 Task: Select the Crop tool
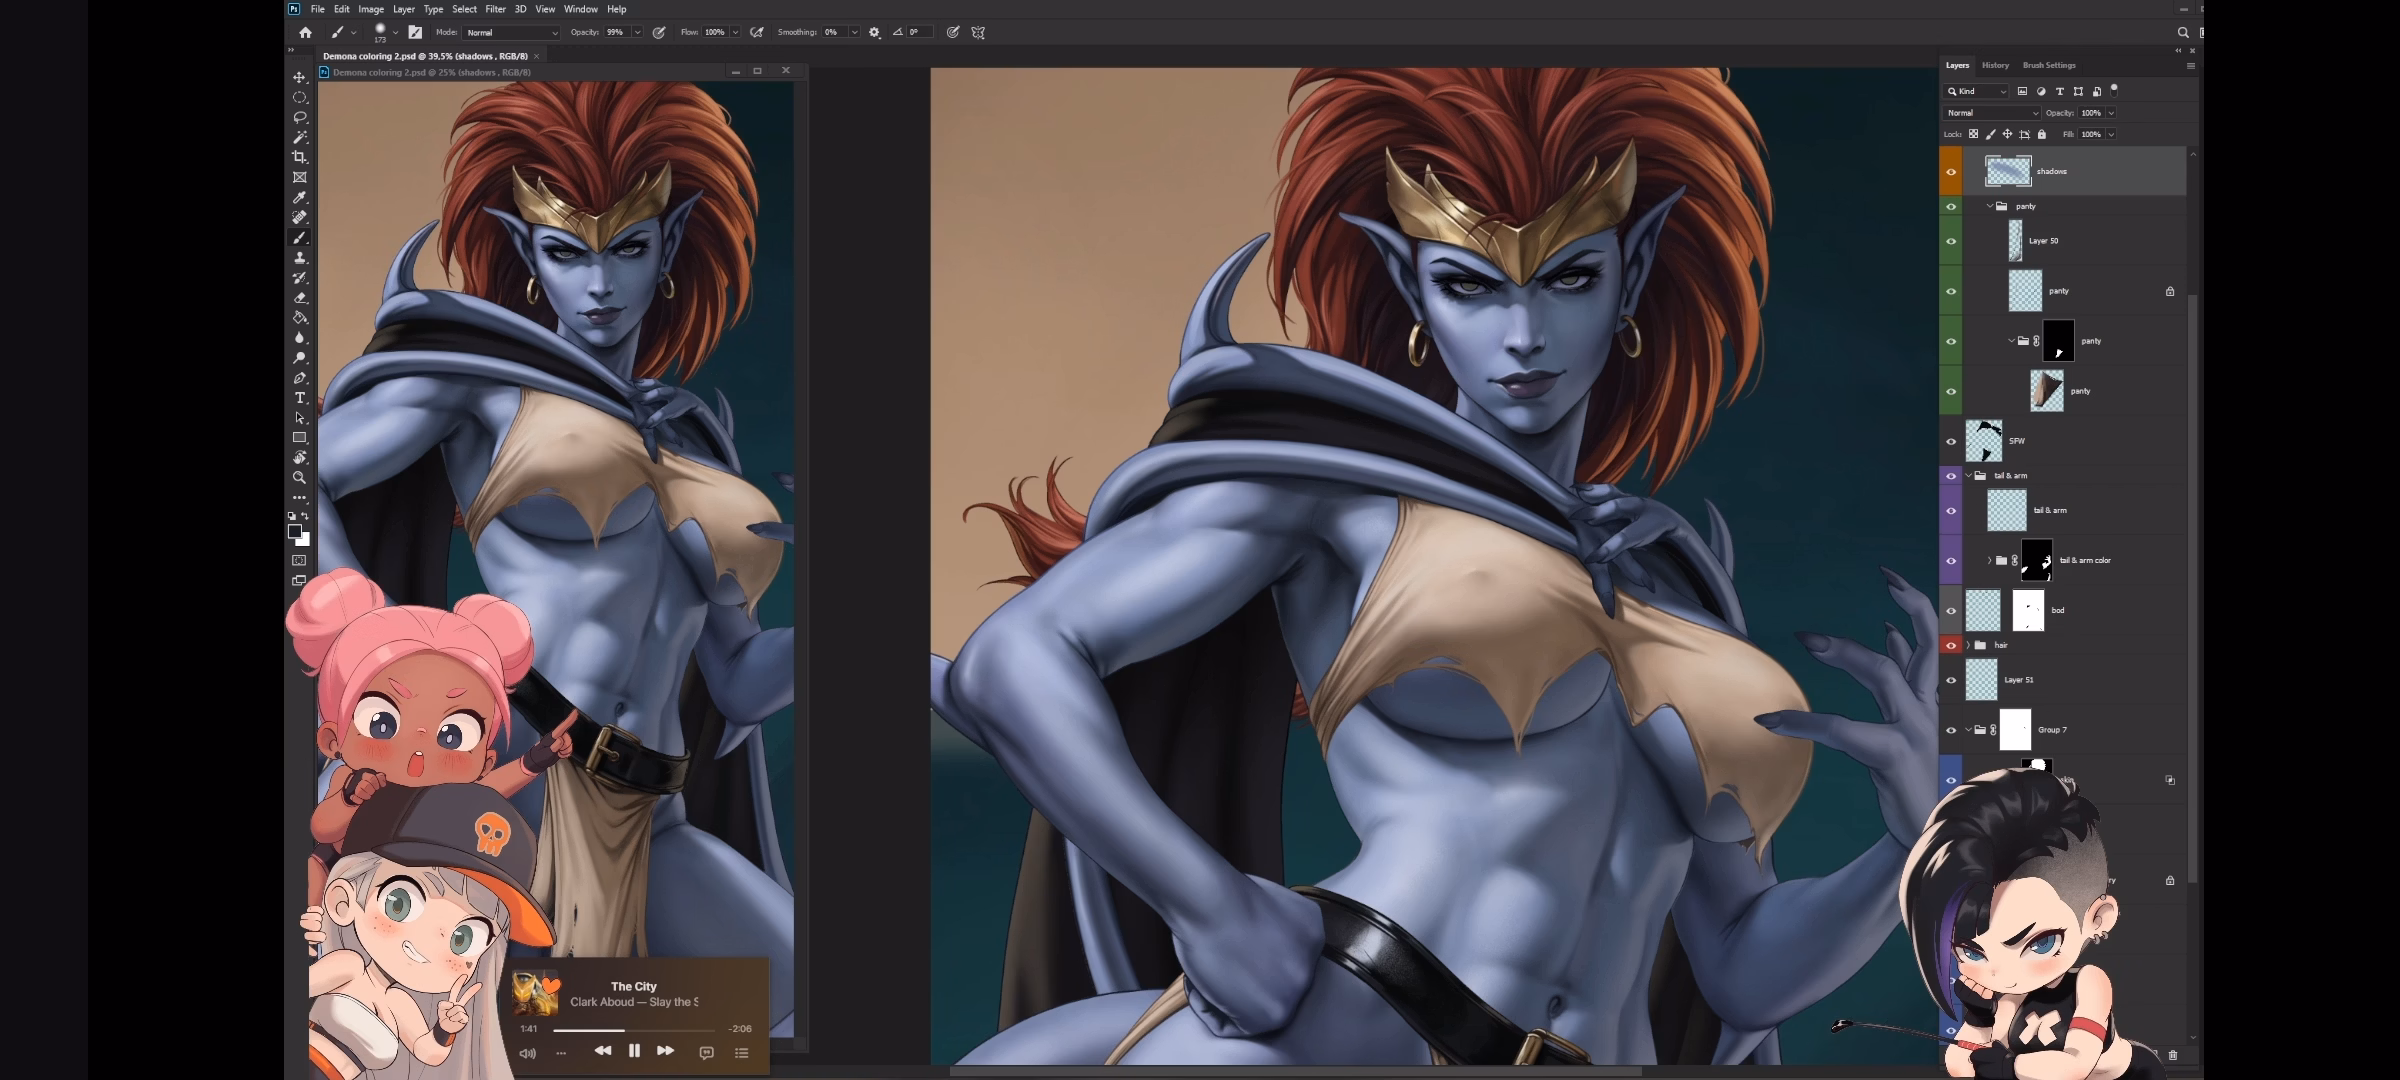(299, 157)
